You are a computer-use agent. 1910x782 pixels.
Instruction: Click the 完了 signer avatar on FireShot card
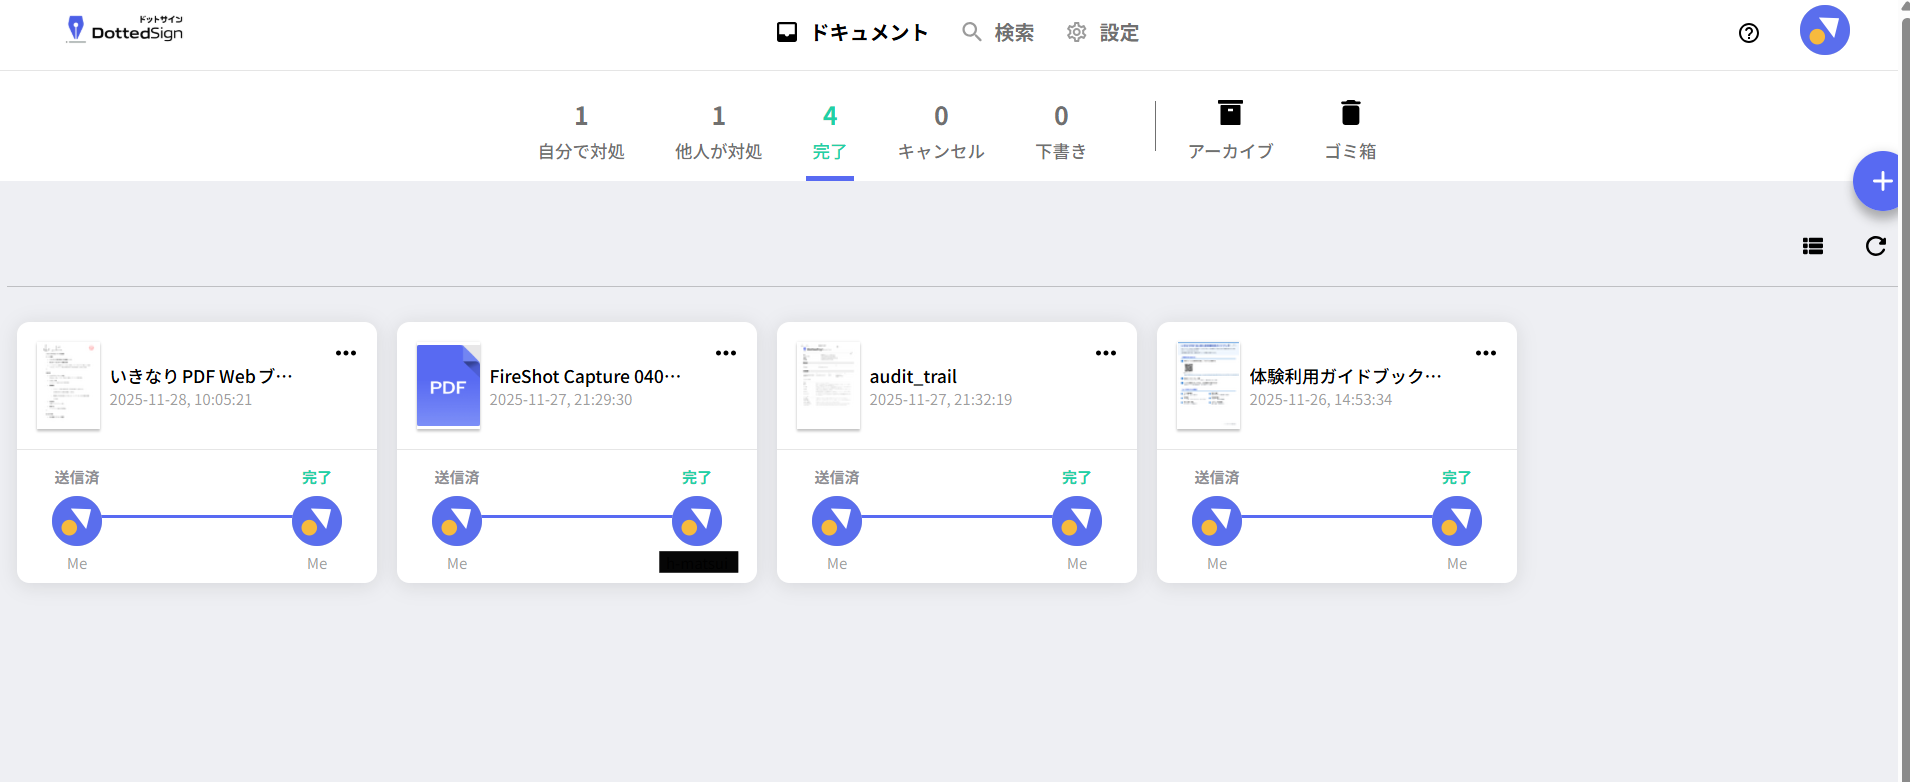pos(697,521)
